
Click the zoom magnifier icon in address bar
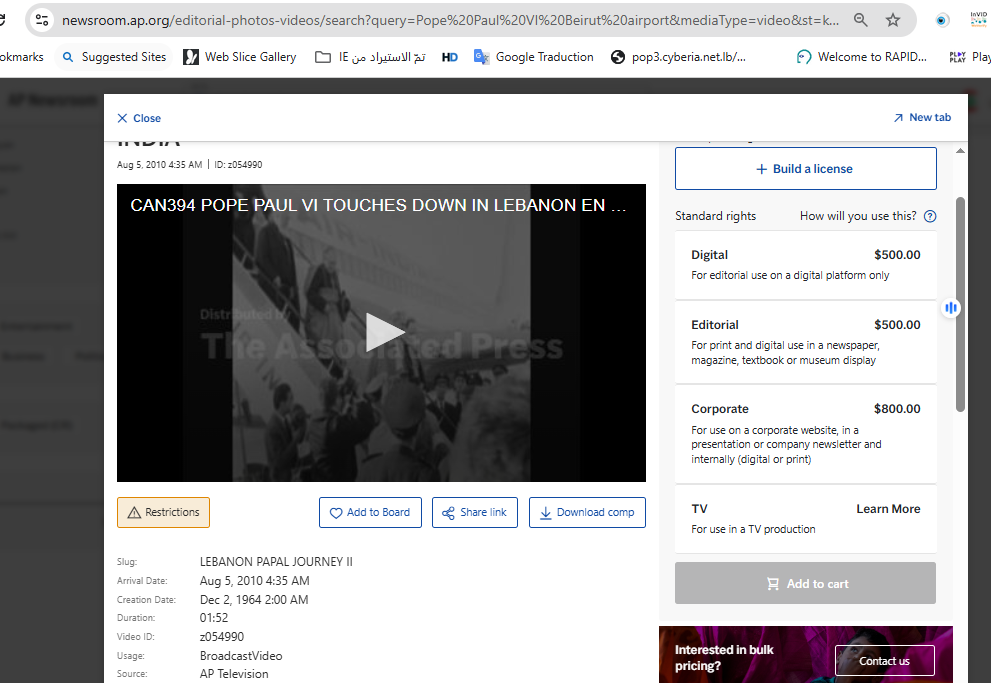[x=860, y=20]
